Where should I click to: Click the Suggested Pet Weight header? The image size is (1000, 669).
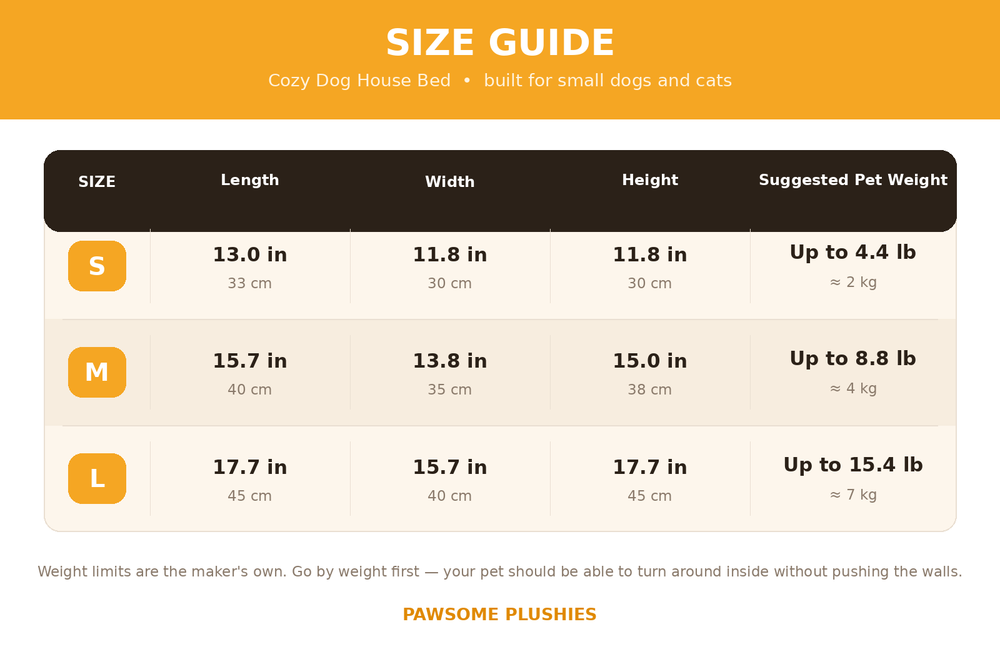click(853, 180)
